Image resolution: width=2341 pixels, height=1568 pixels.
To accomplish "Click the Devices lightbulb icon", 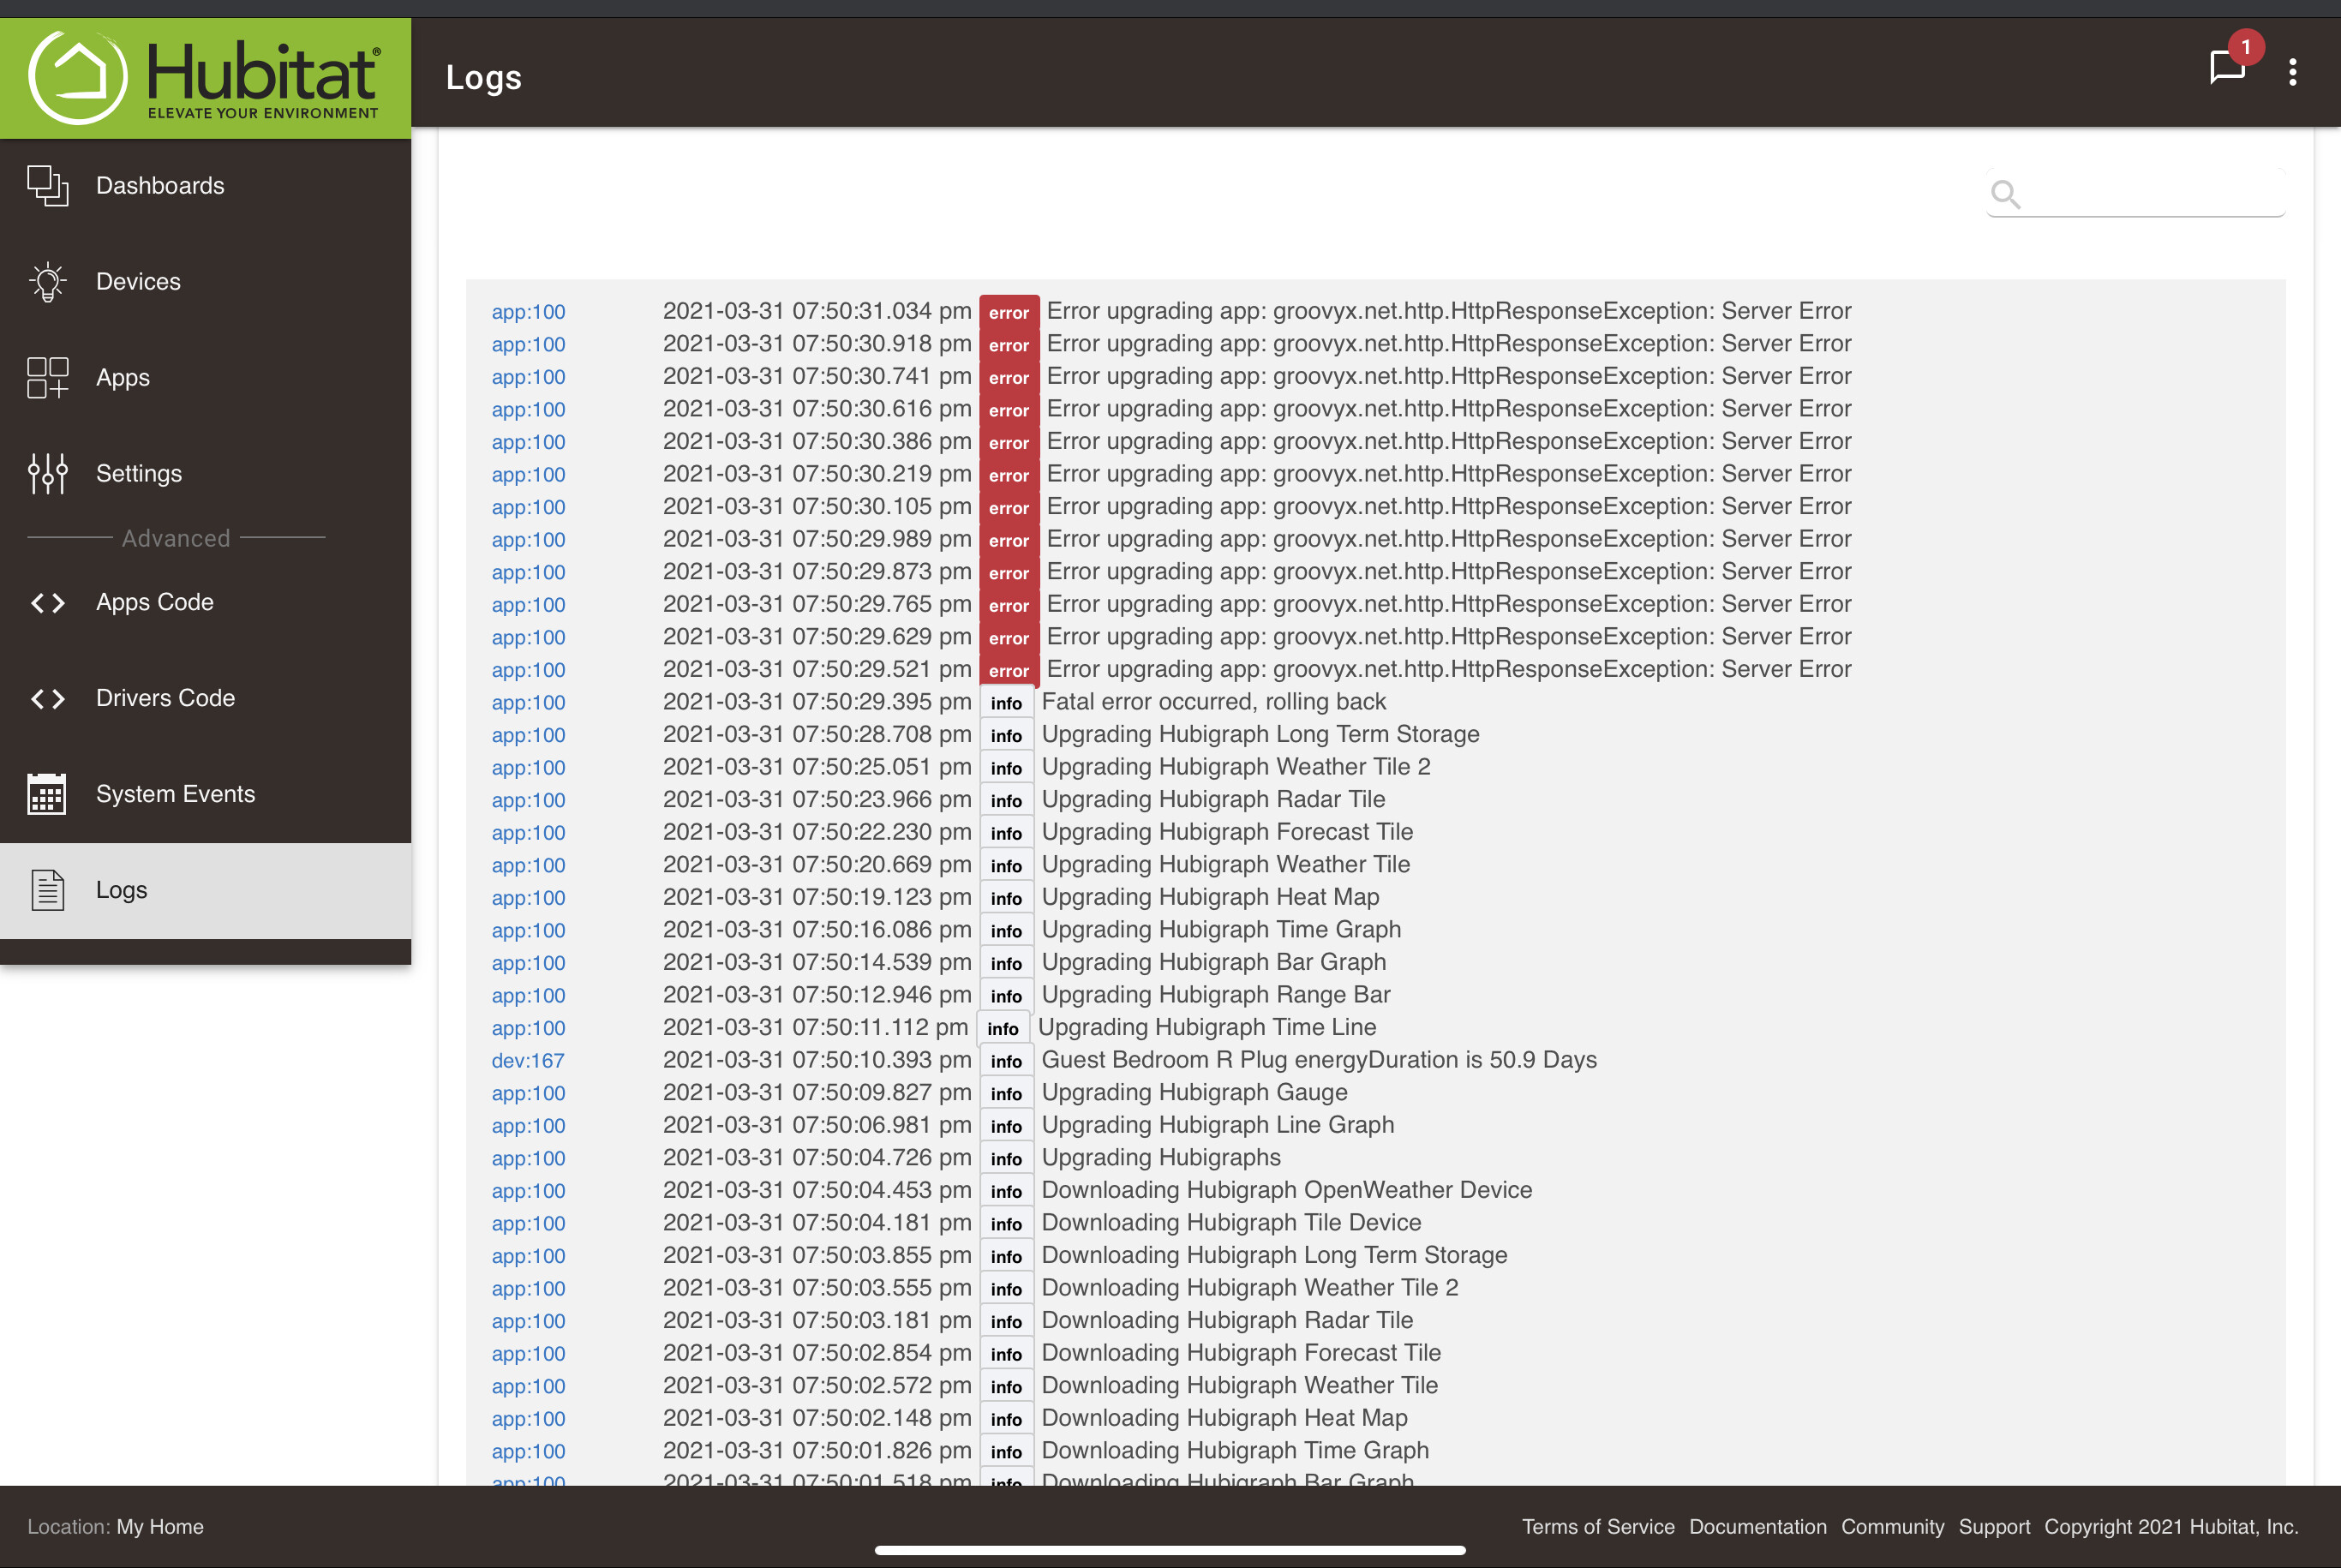I will coord(47,282).
